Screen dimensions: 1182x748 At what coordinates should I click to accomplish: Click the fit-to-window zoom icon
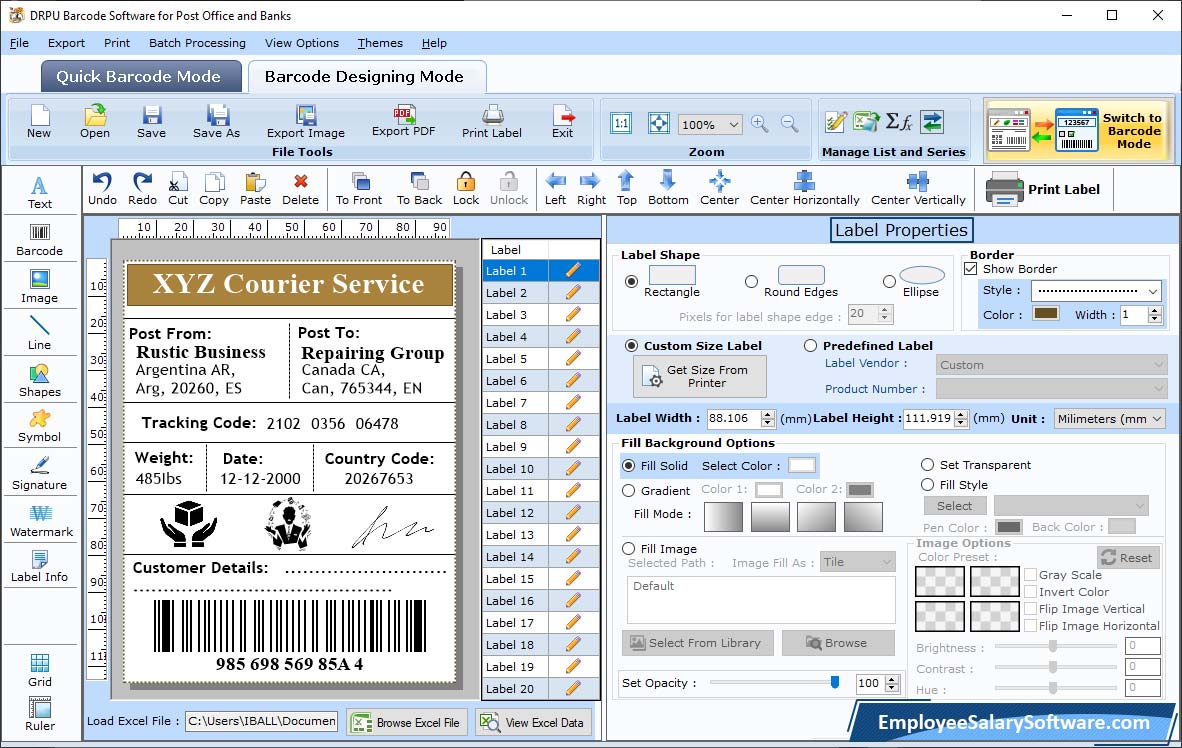tap(659, 123)
